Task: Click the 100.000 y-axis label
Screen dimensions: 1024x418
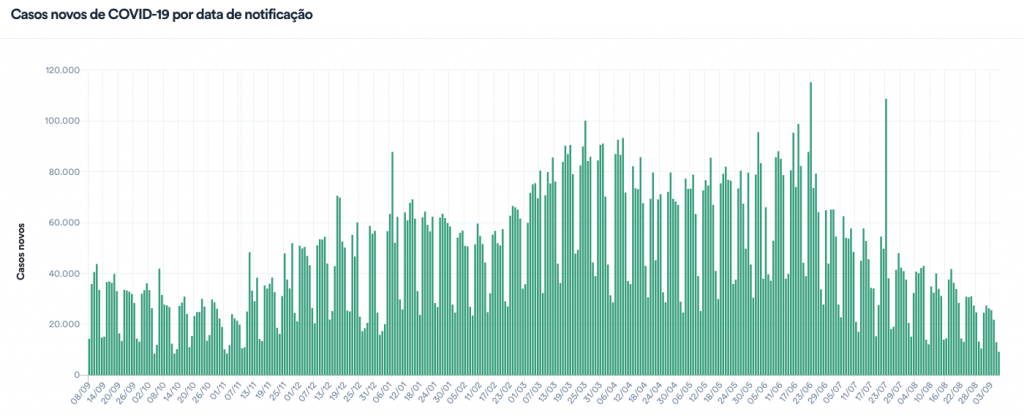Action: pos(62,121)
